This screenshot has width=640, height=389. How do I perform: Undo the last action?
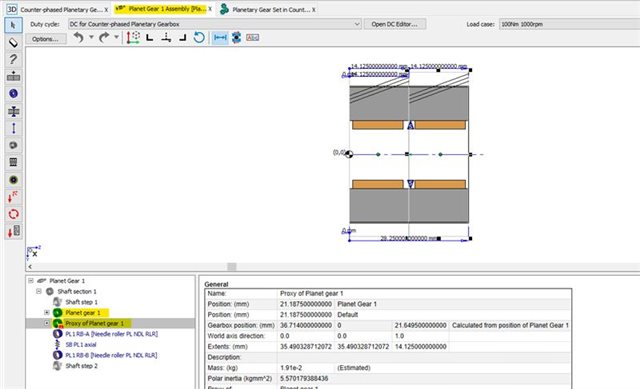tap(78, 38)
